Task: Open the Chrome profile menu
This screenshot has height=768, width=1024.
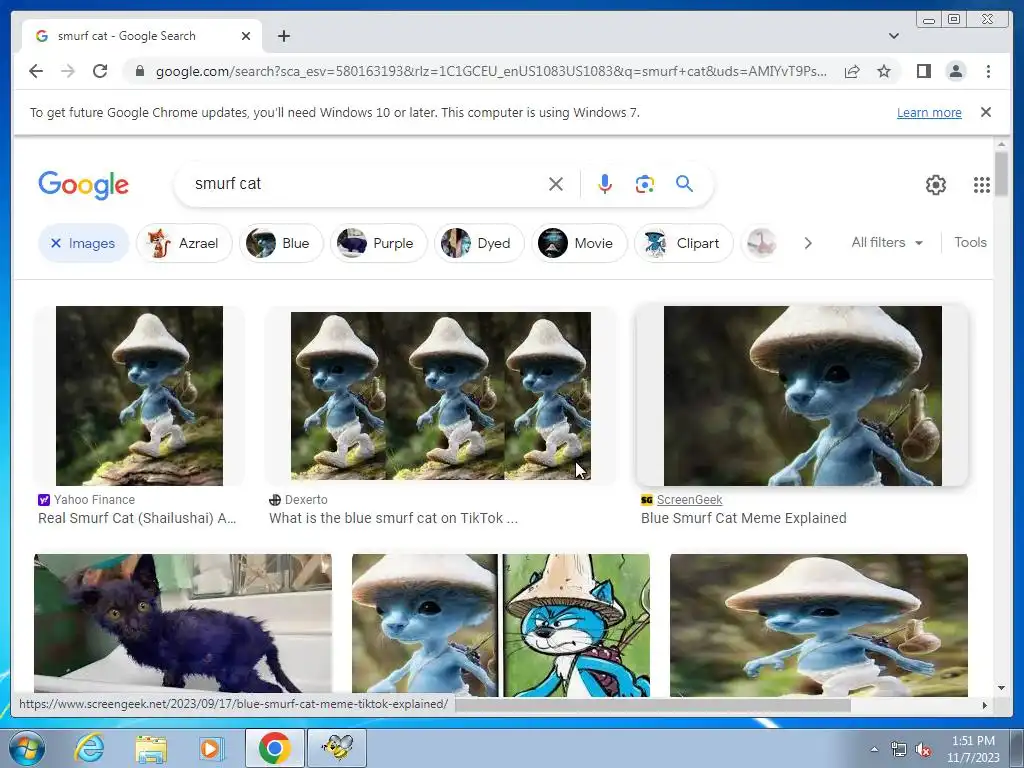Action: [x=955, y=71]
